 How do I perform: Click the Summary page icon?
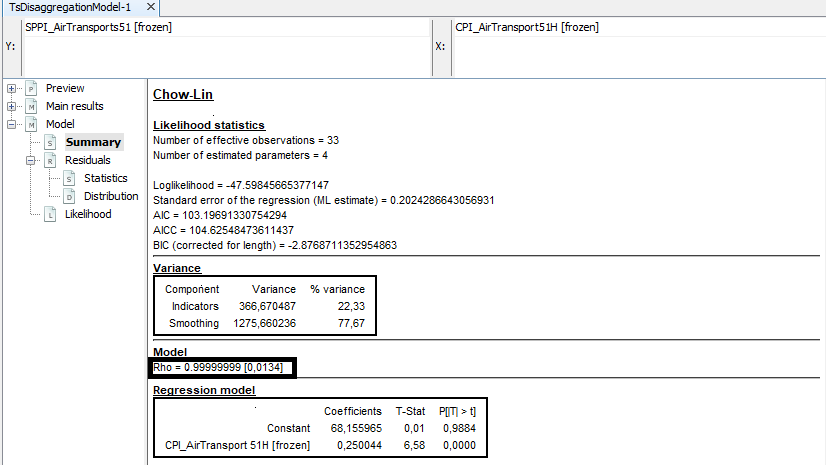point(50,143)
